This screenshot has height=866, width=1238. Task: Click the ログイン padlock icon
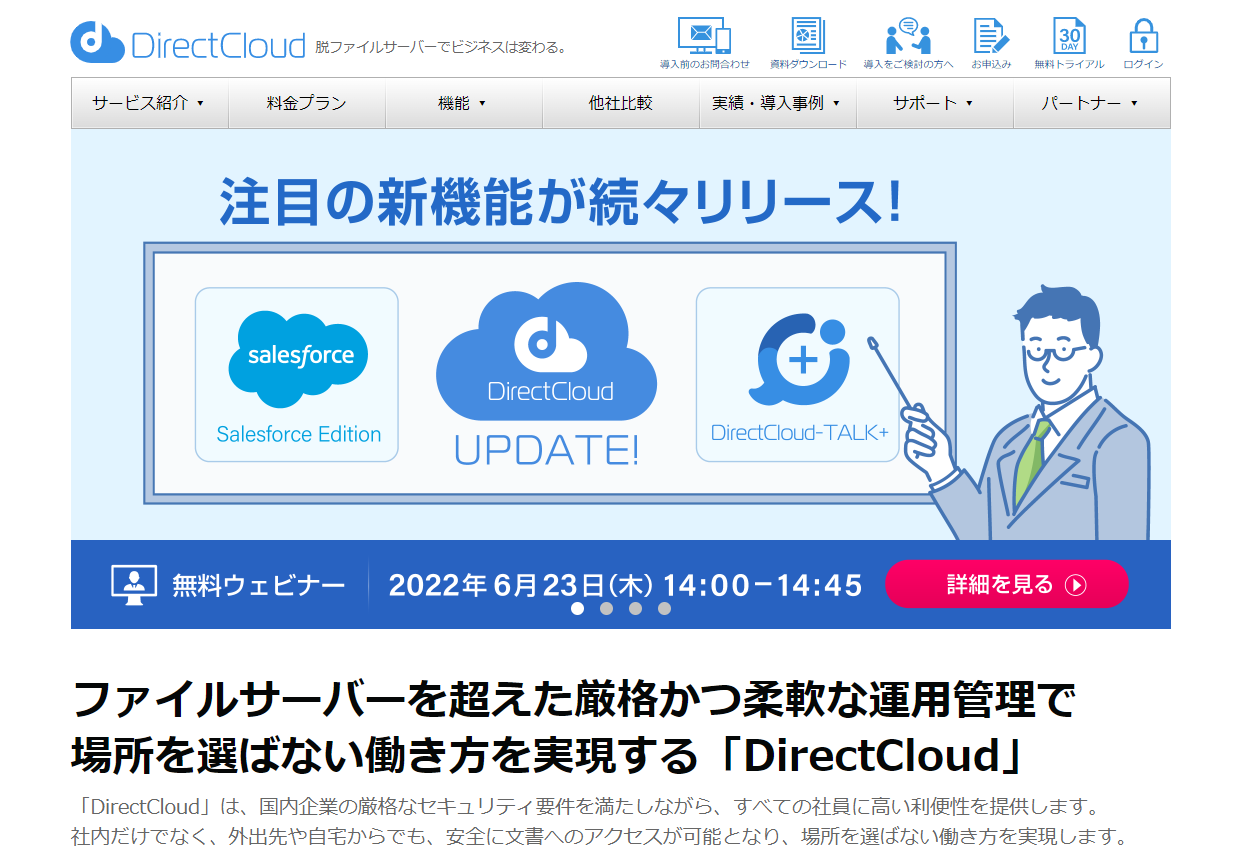tap(1143, 35)
